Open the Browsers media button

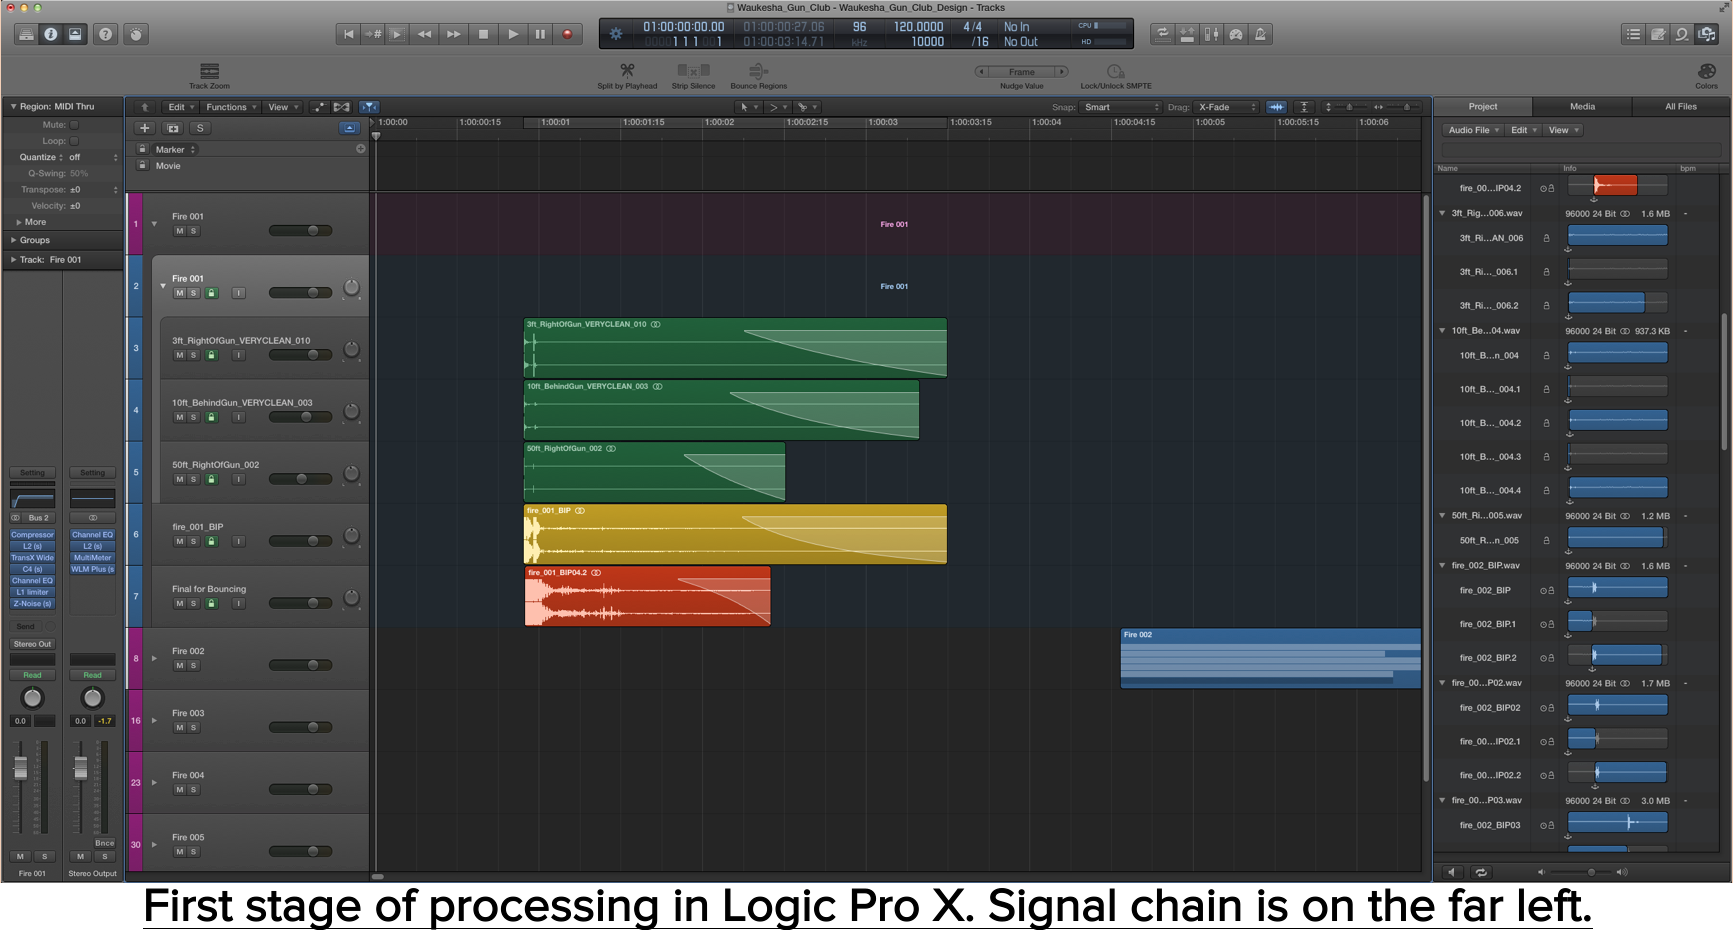tap(1707, 34)
